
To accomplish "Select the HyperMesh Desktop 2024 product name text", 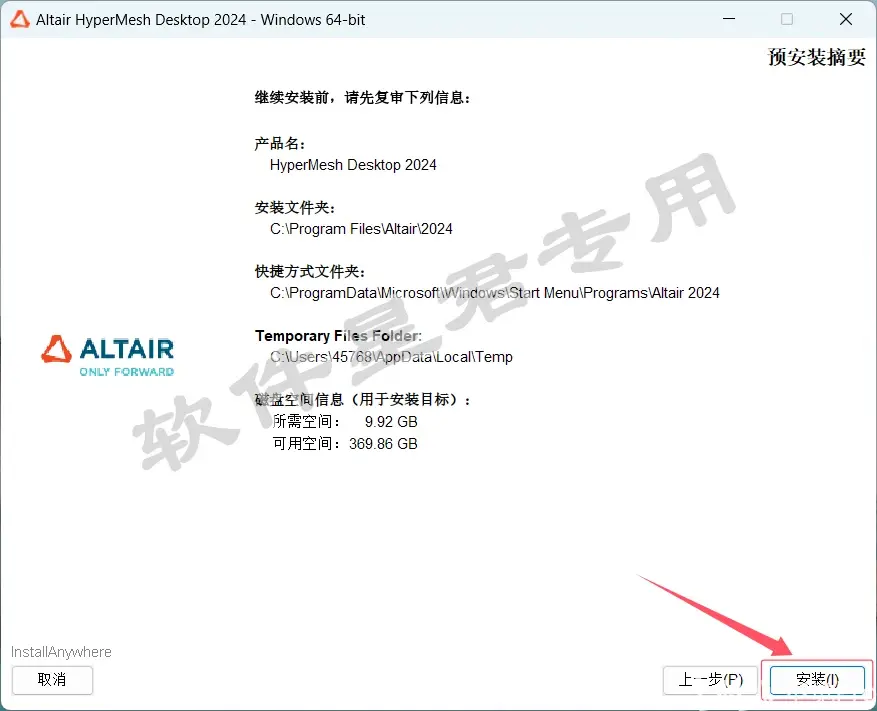I will (x=353, y=165).
